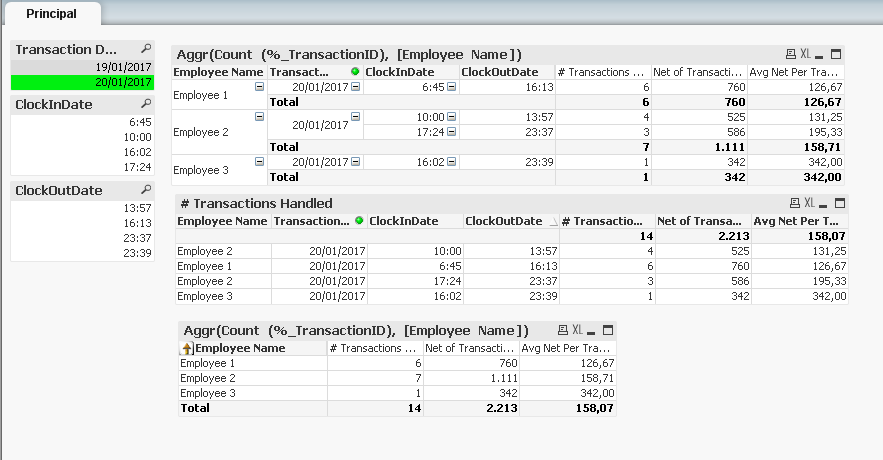Export # Transactions Handled table to Excel

(x=809, y=203)
